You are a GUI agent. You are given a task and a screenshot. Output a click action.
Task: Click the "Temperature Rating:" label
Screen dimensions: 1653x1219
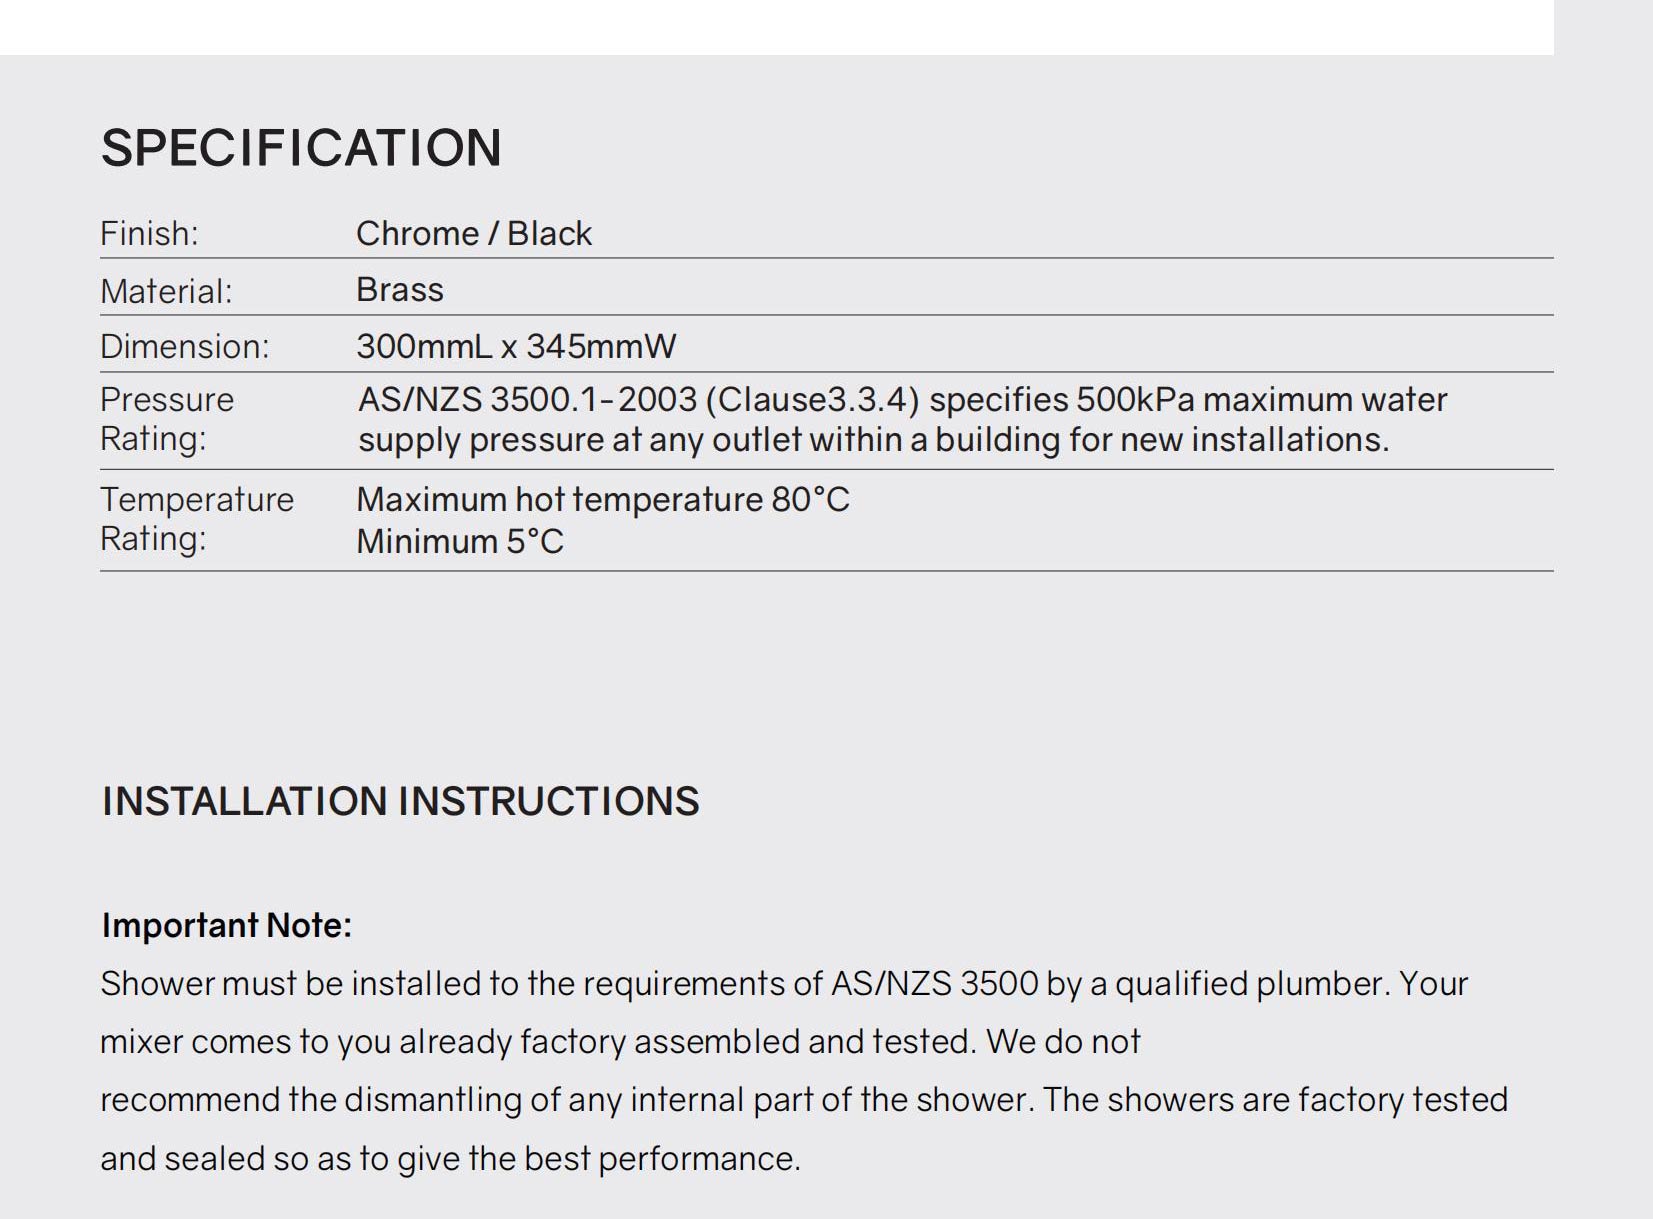tap(196, 519)
